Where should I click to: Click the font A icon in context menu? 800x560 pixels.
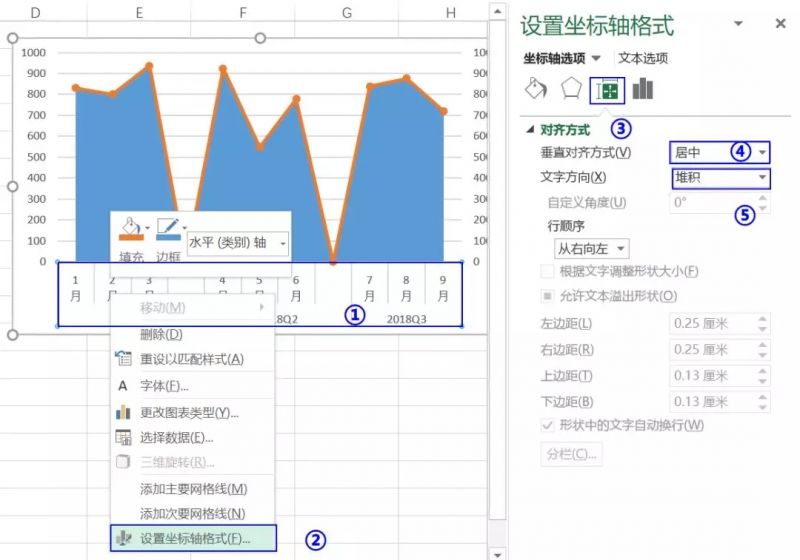(123, 386)
